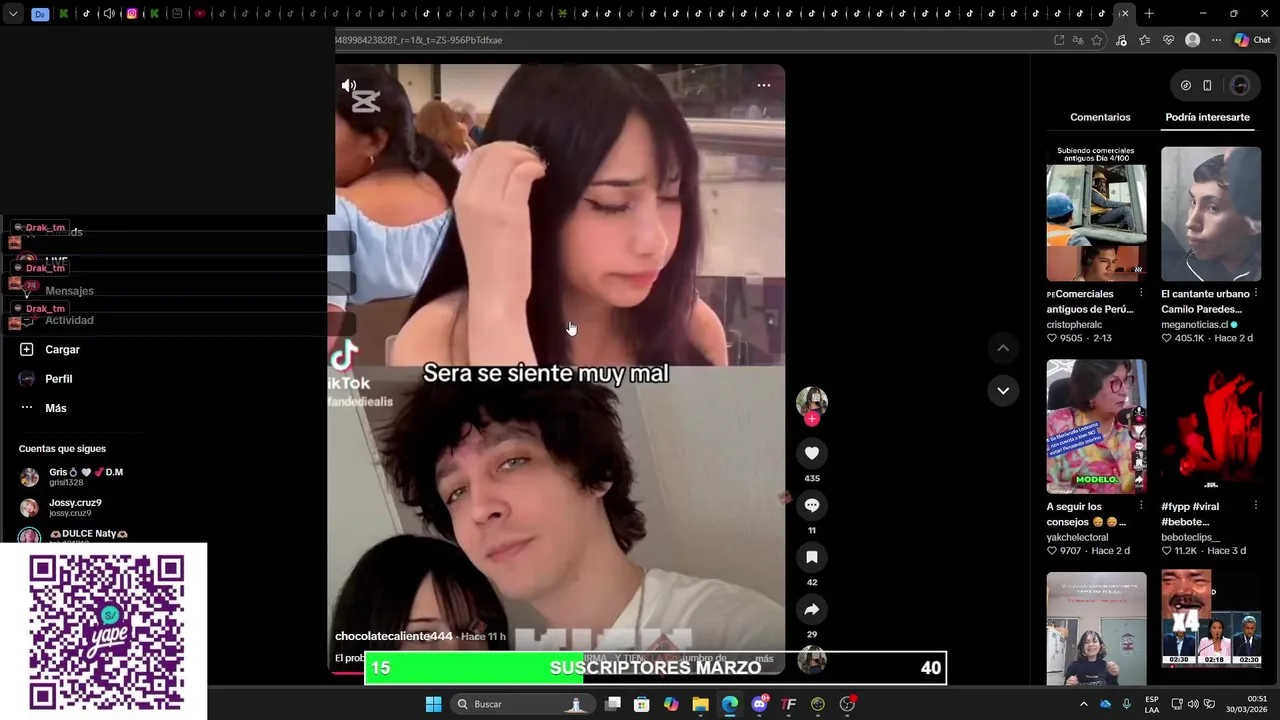Open a new browser tab with plus

1149,14
